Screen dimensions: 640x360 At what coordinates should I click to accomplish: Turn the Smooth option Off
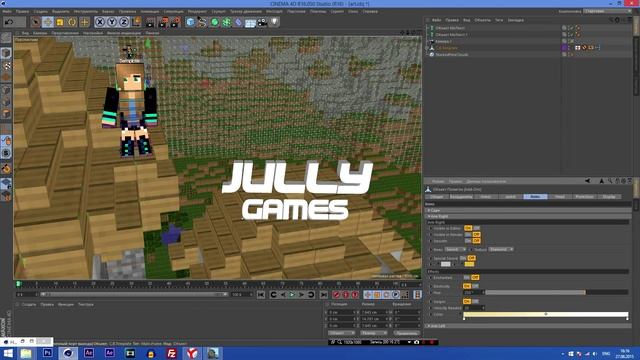pyautogui.click(x=476, y=241)
